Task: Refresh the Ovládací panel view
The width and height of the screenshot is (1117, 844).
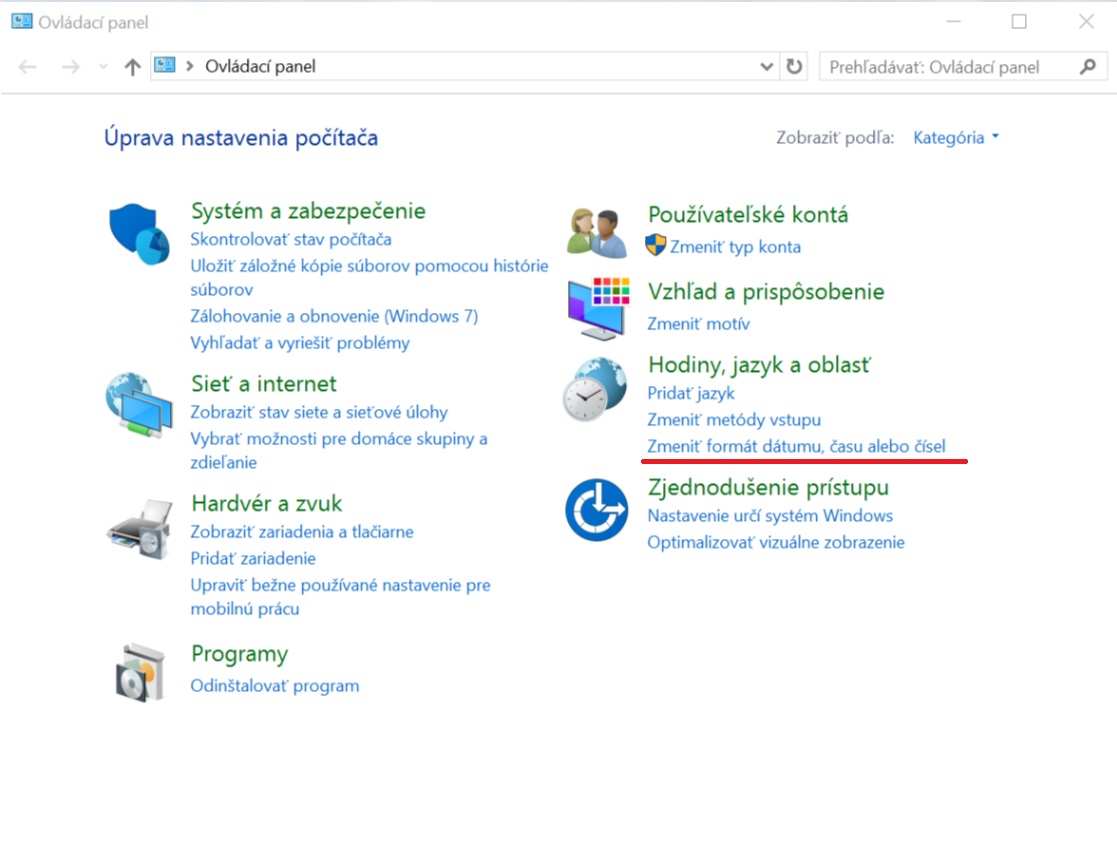Action: pos(794,66)
